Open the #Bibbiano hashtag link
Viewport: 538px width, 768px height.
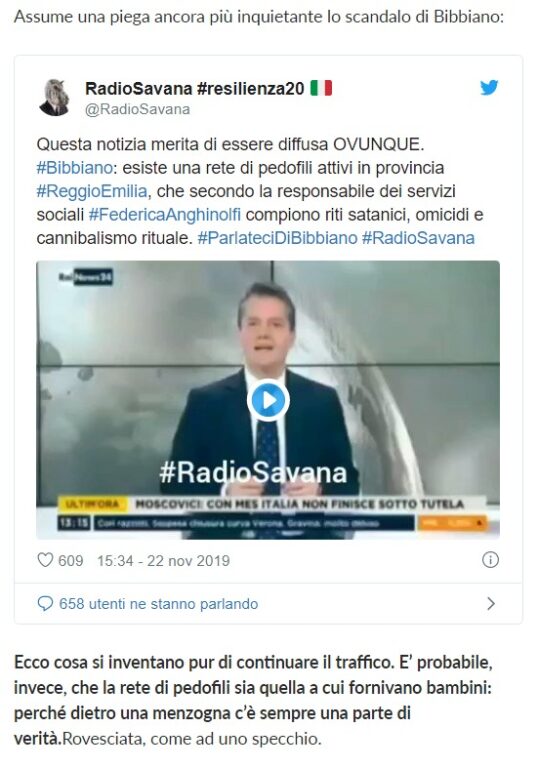tap(74, 168)
